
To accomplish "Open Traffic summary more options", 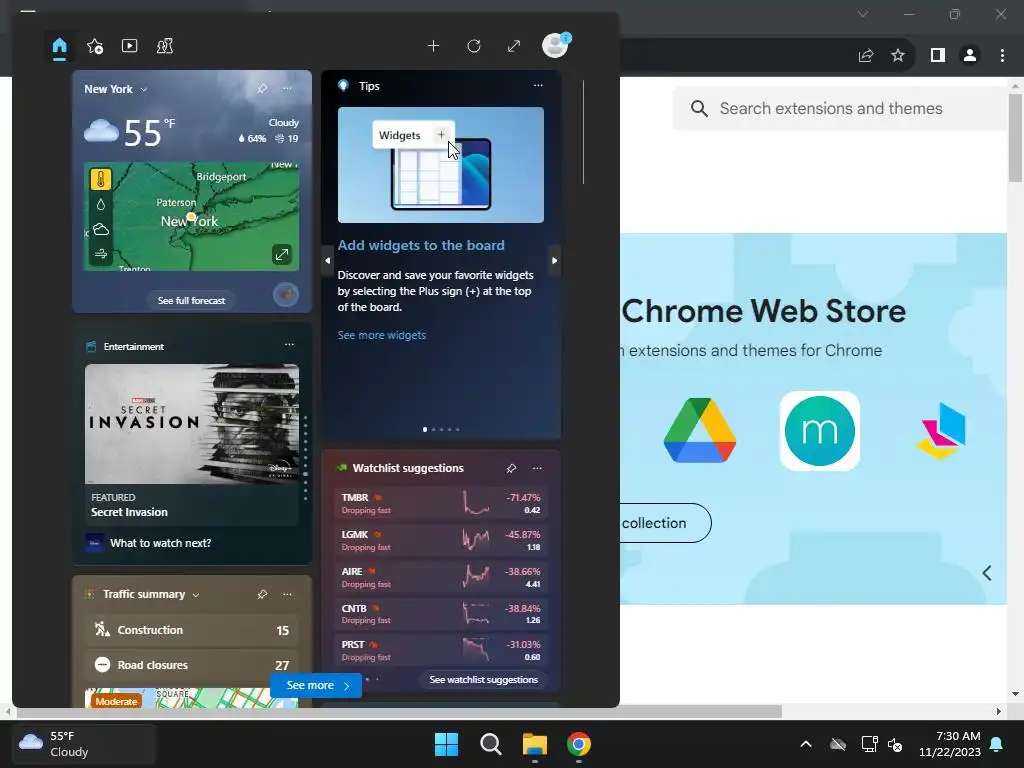I will [x=287, y=594].
